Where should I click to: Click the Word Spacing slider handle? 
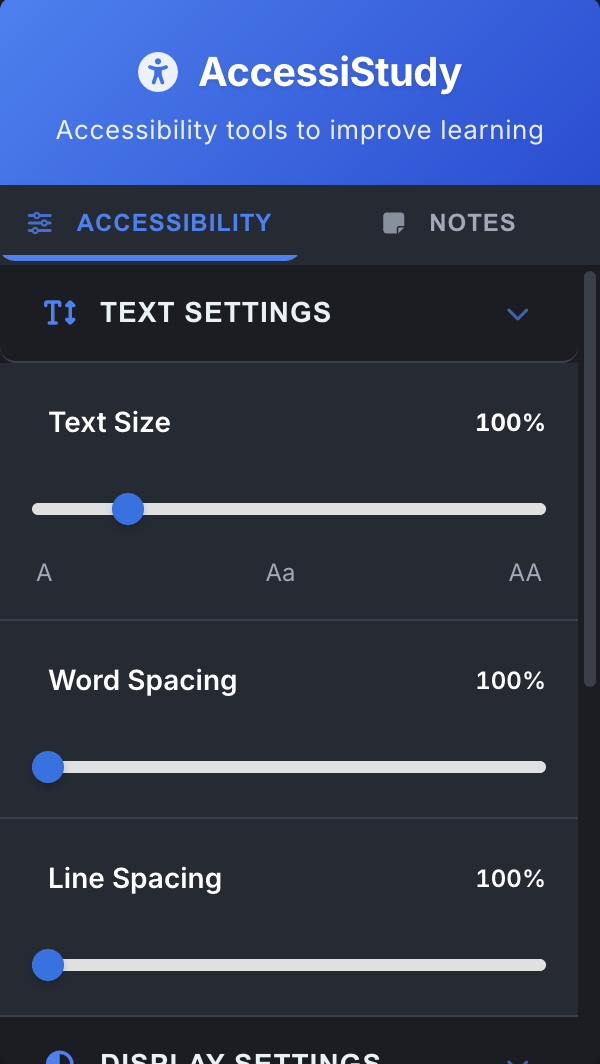pos(47,767)
